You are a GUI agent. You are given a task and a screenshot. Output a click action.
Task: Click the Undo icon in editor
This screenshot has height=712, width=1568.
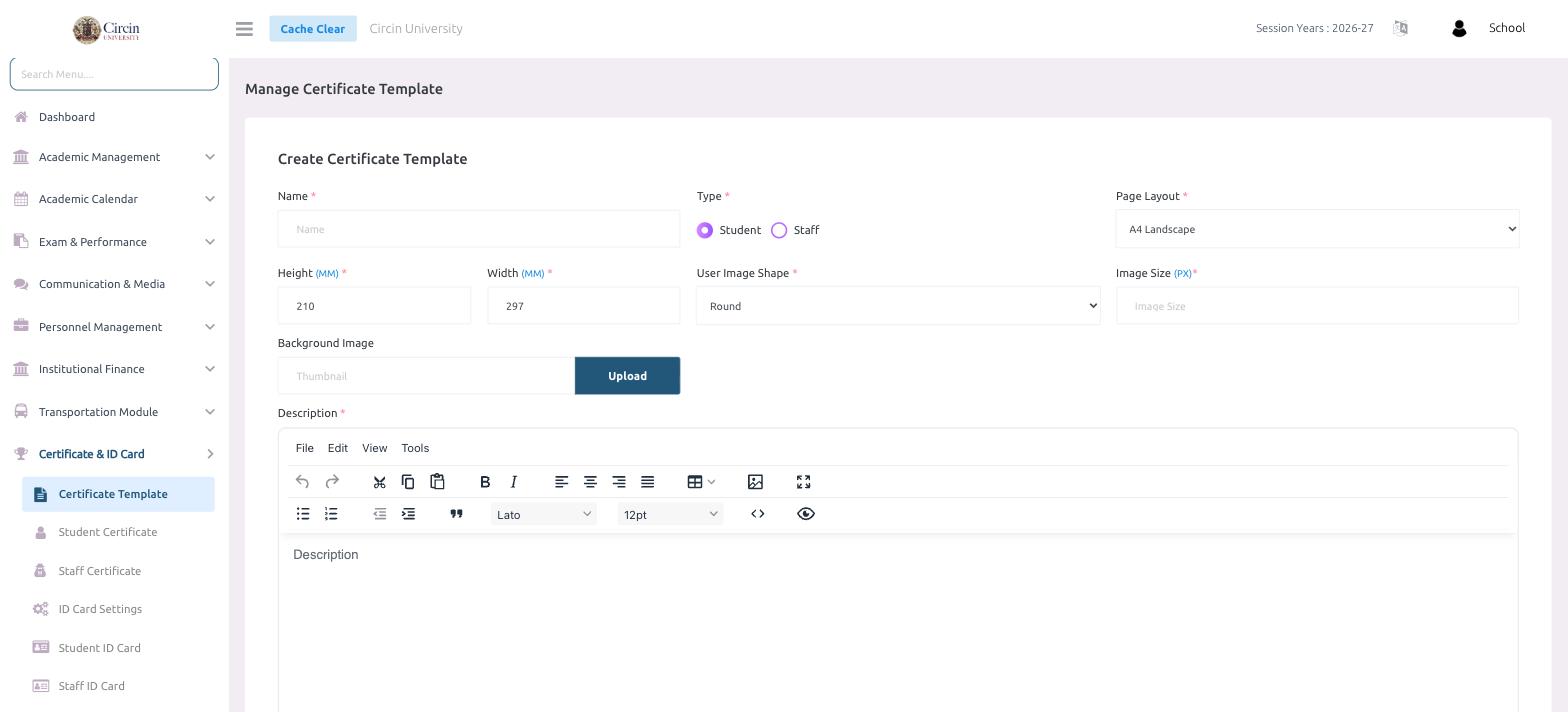click(302, 482)
